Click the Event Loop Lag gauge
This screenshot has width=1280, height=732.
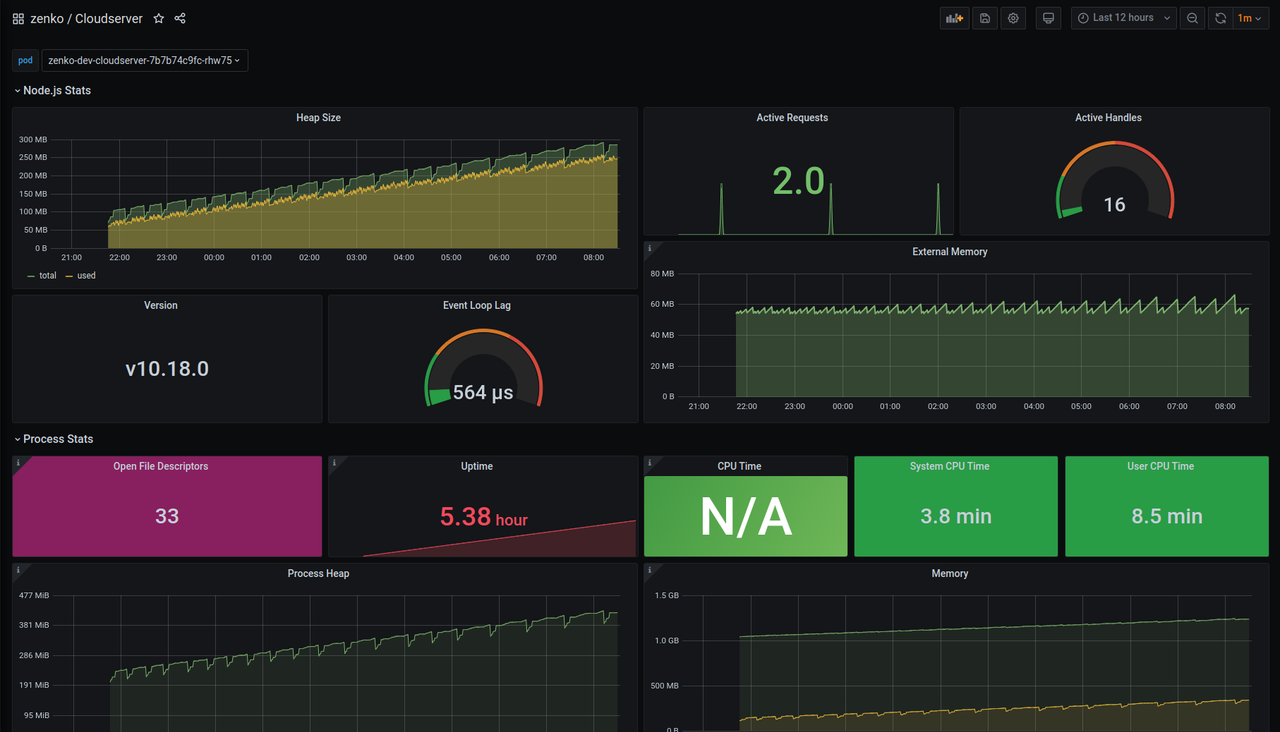(483, 370)
